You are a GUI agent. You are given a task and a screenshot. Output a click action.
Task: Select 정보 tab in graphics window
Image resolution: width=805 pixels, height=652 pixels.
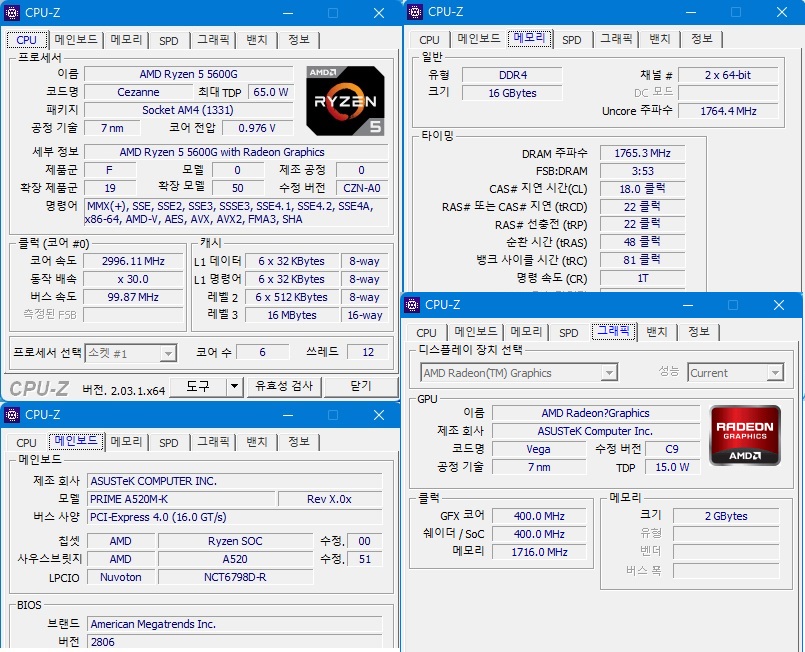(x=699, y=332)
